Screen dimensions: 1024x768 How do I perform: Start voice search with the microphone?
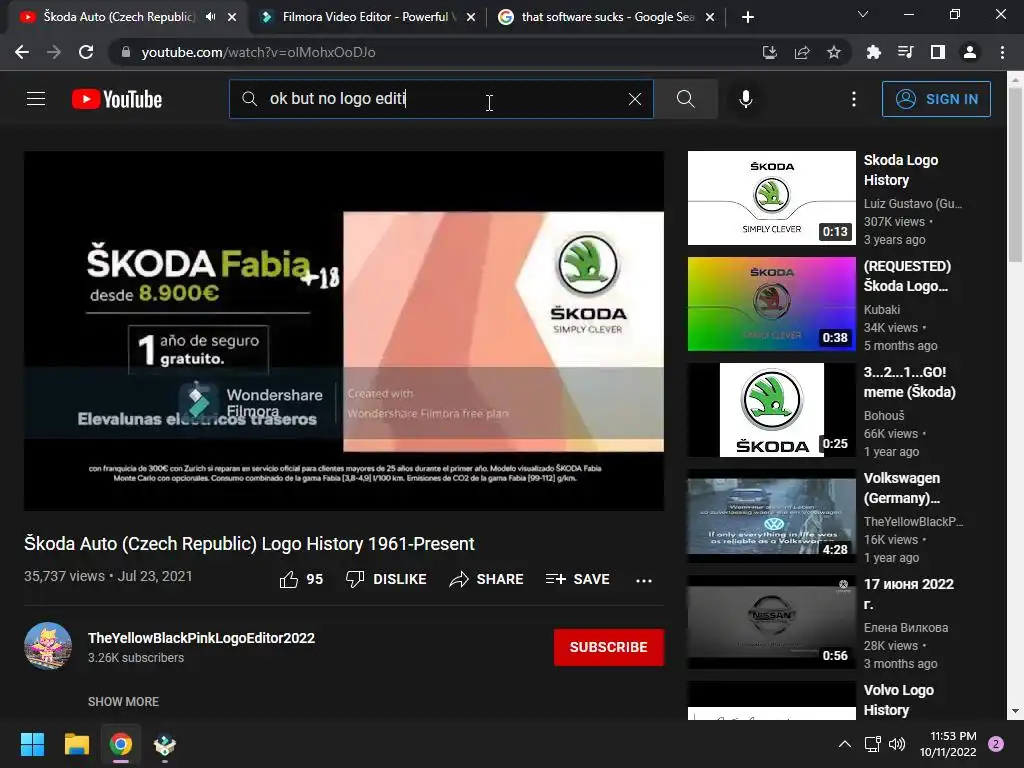[x=745, y=99]
